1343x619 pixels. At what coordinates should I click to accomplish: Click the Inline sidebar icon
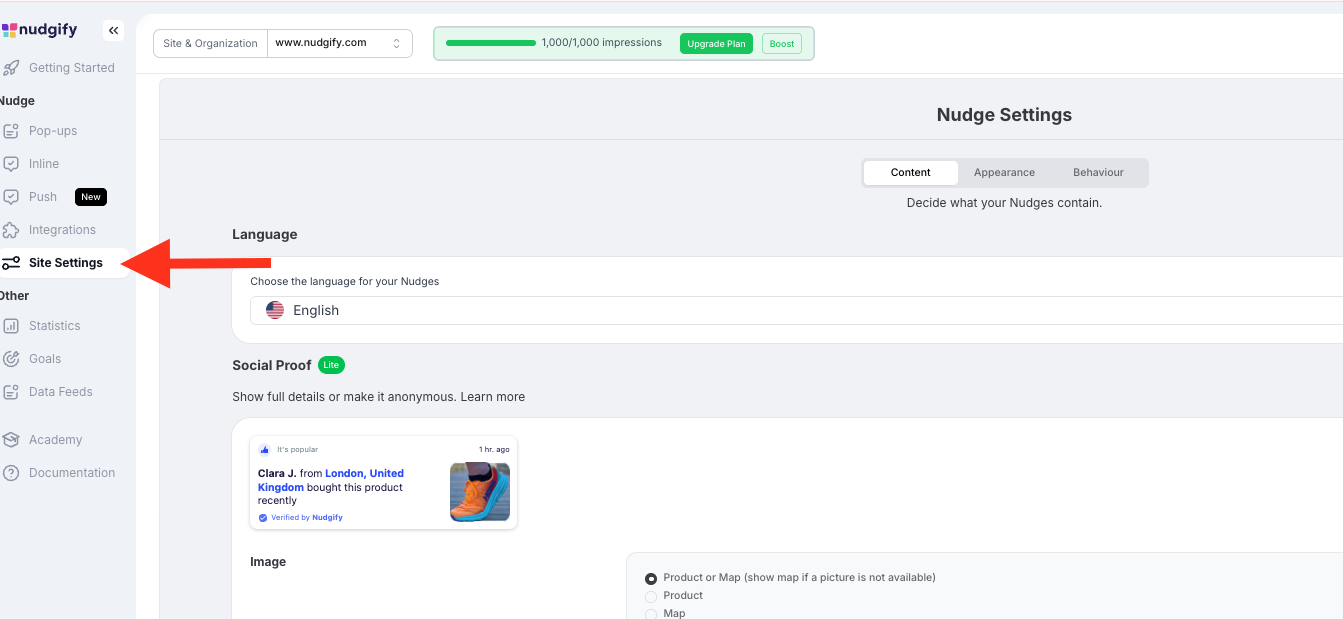pyautogui.click(x=11, y=164)
